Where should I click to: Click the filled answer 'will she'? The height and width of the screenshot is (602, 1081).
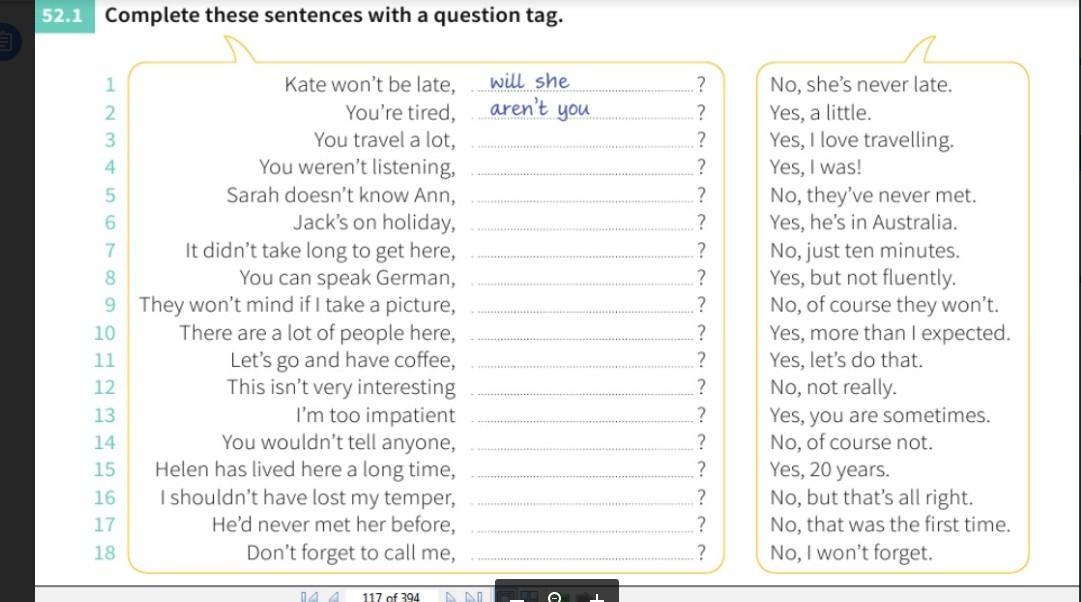529,81
